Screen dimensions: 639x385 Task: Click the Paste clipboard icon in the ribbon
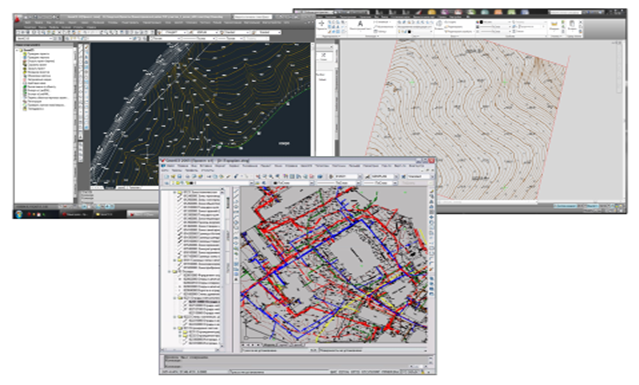[572, 24]
